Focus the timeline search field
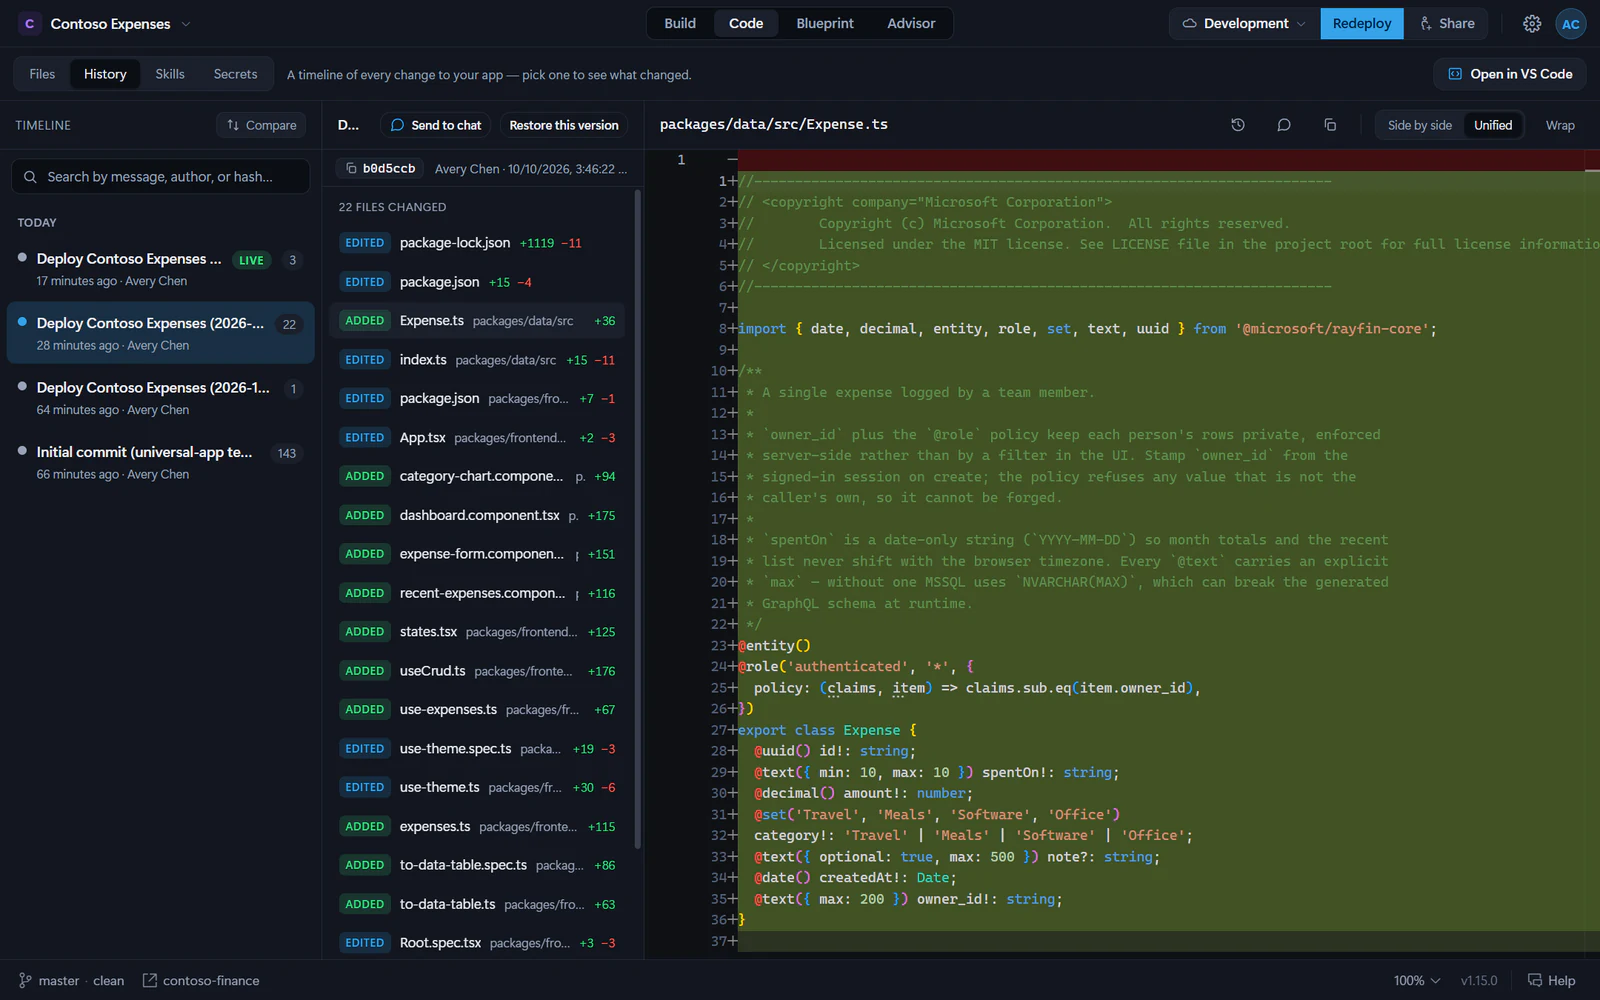 coord(161,177)
